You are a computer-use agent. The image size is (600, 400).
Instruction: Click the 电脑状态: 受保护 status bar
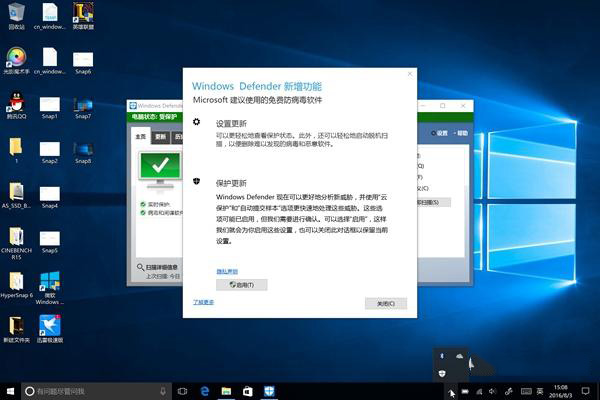click(x=155, y=117)
